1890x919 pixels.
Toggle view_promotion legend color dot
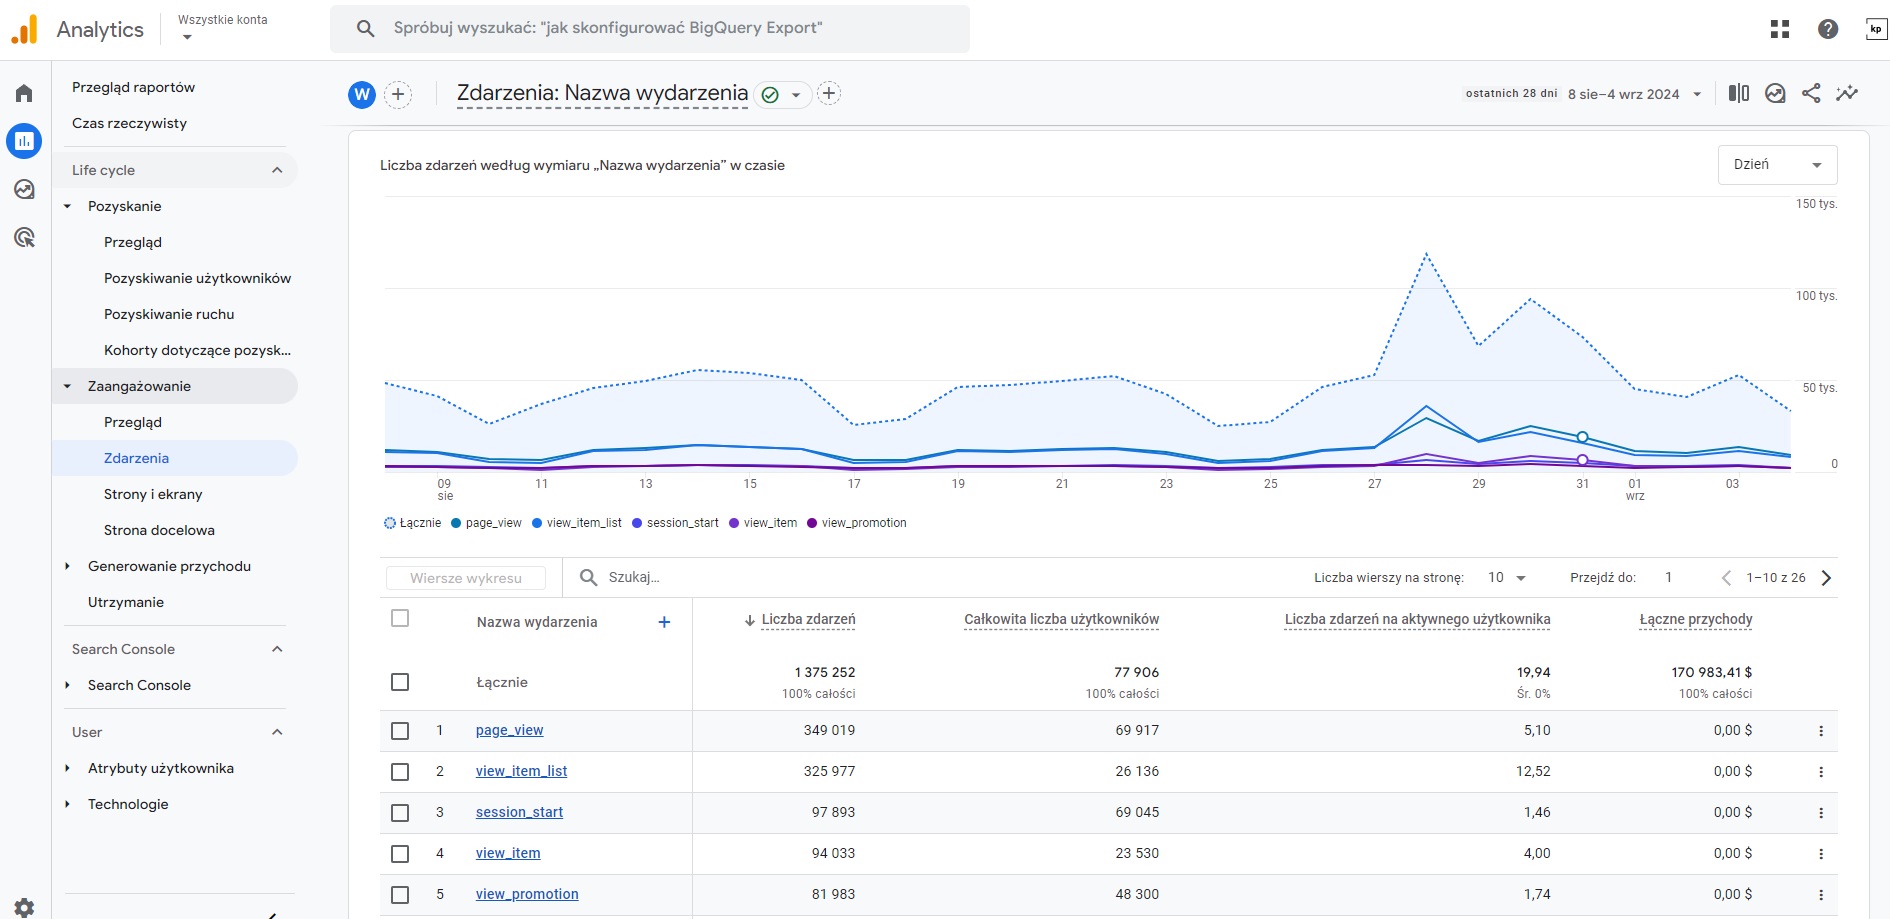pyautogui.click(x=812, y=523)
